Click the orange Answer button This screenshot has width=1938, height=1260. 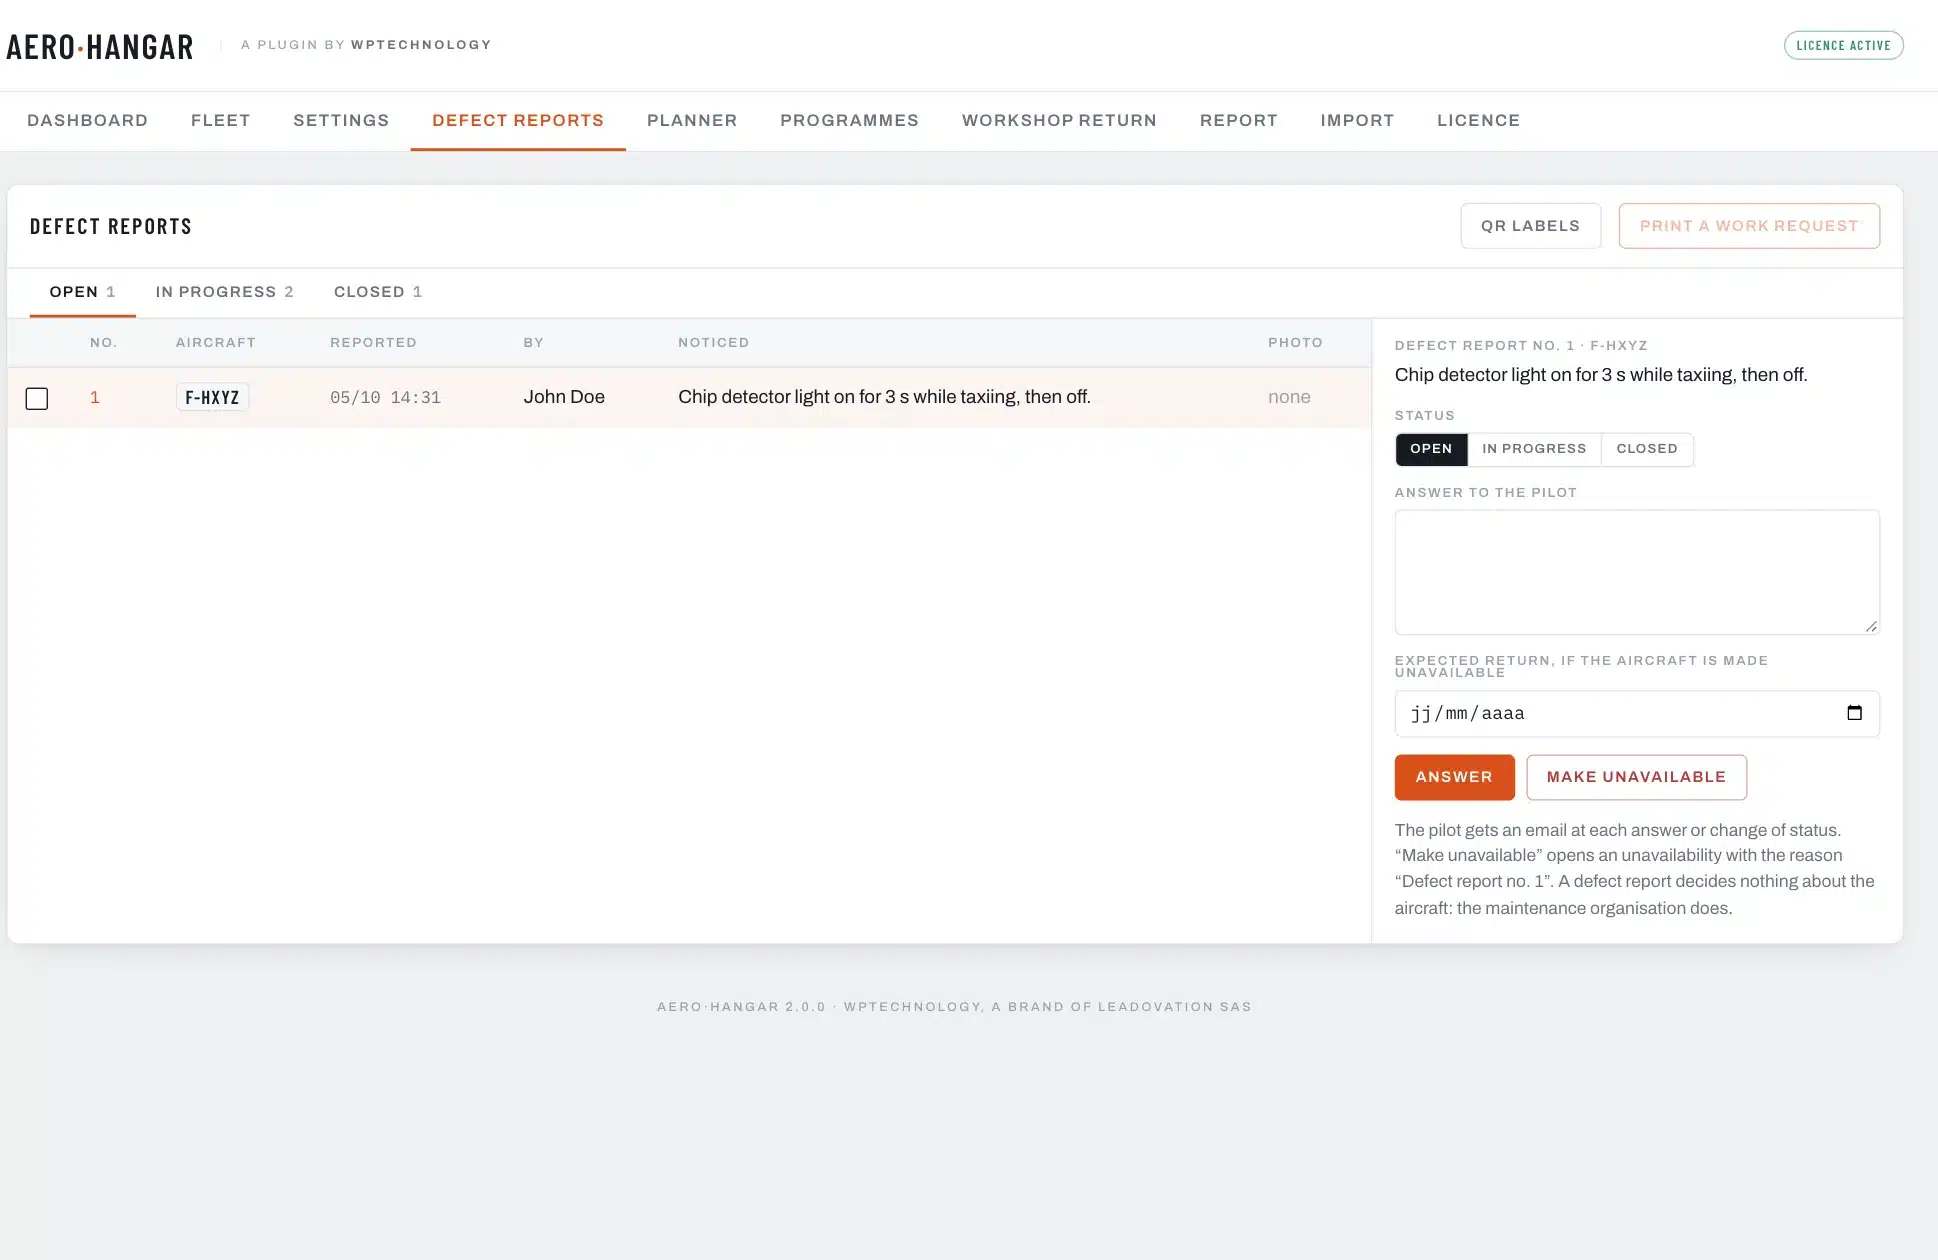pos(1454,777)
